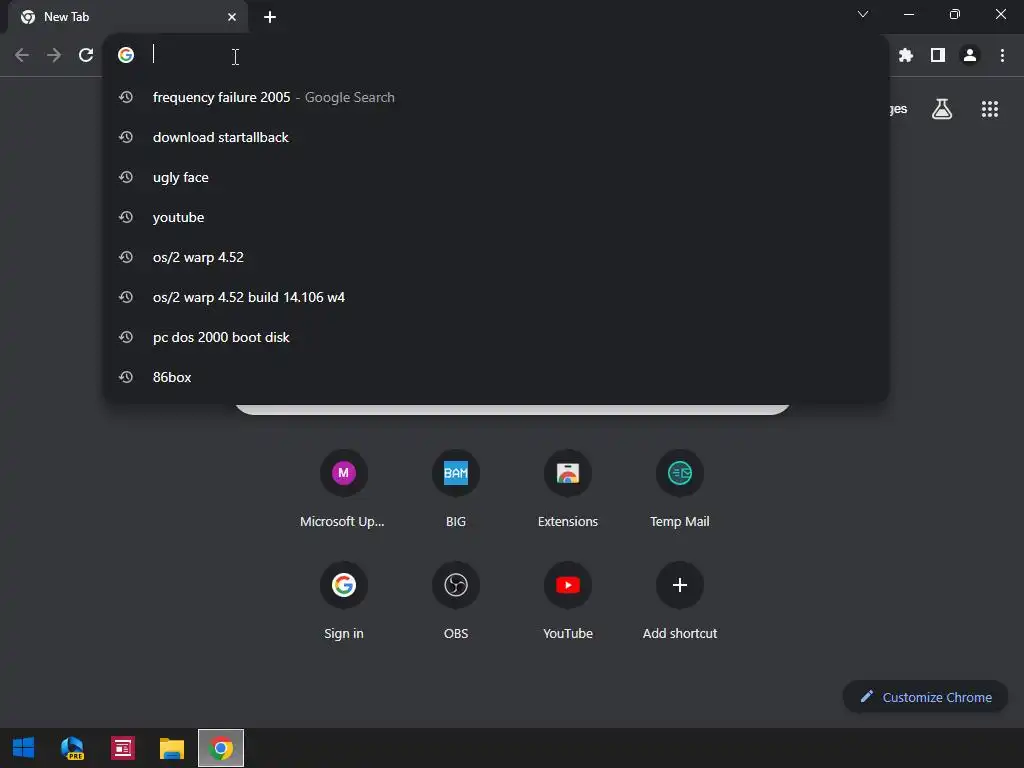Choose suggestion '86box'
The width and height of the screenshot is (1024, 768).
[496, 377]
